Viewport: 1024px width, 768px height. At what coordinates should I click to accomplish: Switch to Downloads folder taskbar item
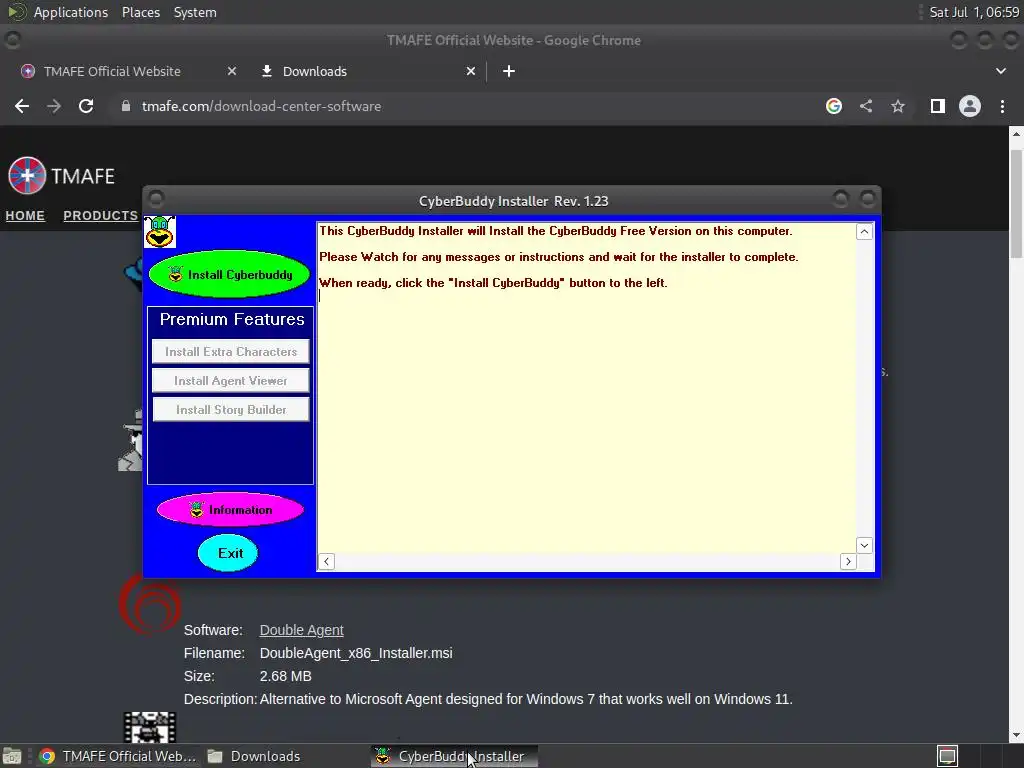pyautogui.click(x=253, y=756)
